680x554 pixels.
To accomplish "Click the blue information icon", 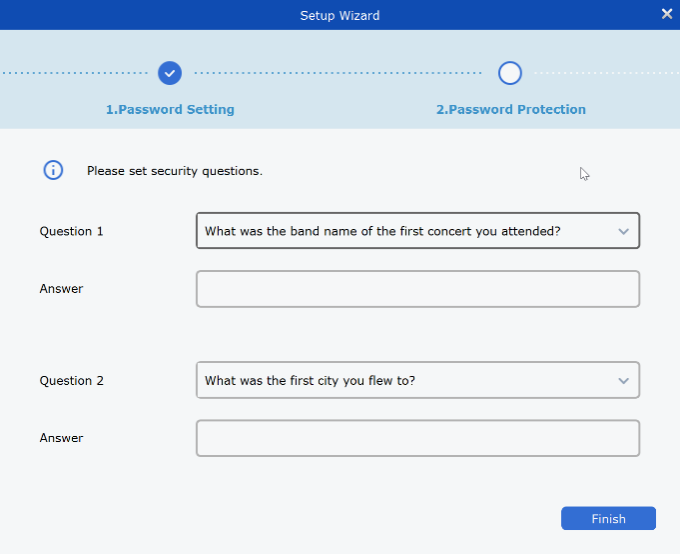I will 53,170.
